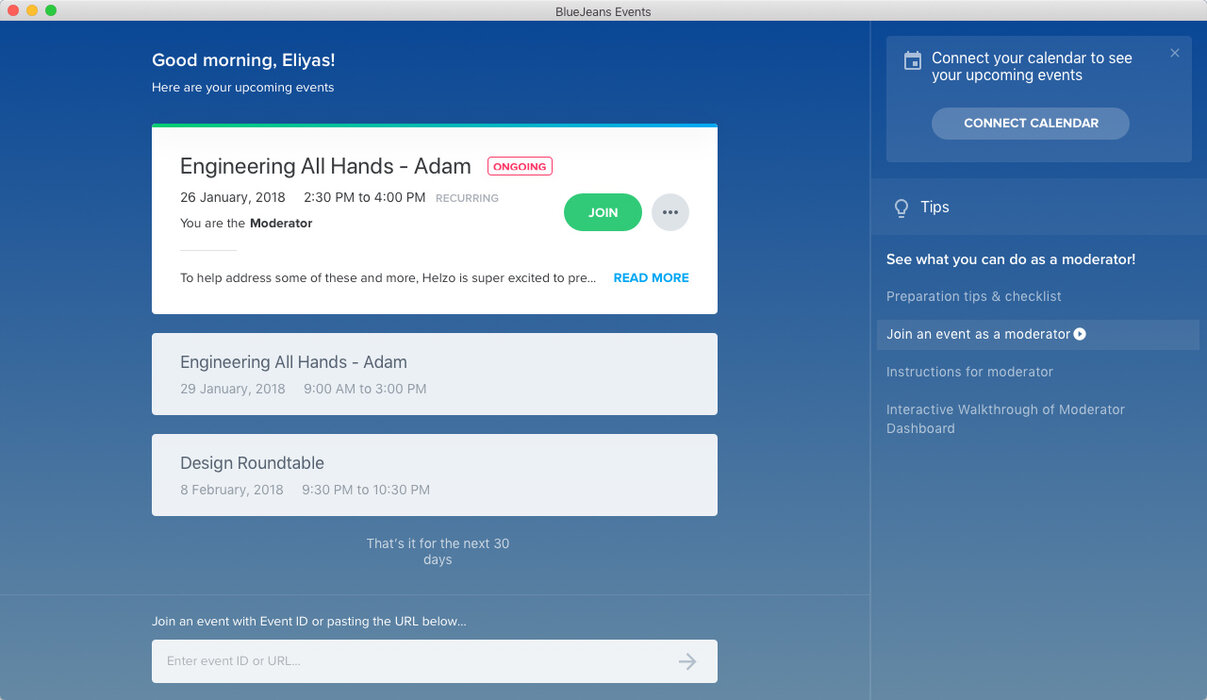Open Interactive Walkthrough of Moderator Dashboard
This screenshot has width=1207, height=700.
point(1005,419)
